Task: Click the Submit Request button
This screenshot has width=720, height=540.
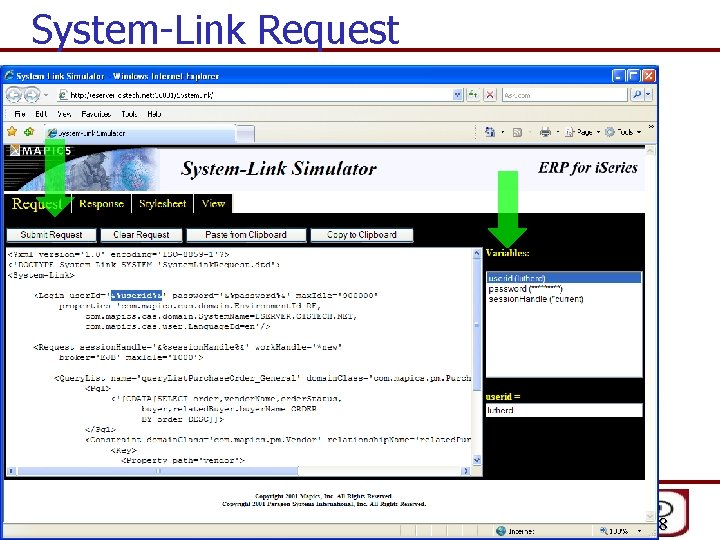Action: (51, 235)
